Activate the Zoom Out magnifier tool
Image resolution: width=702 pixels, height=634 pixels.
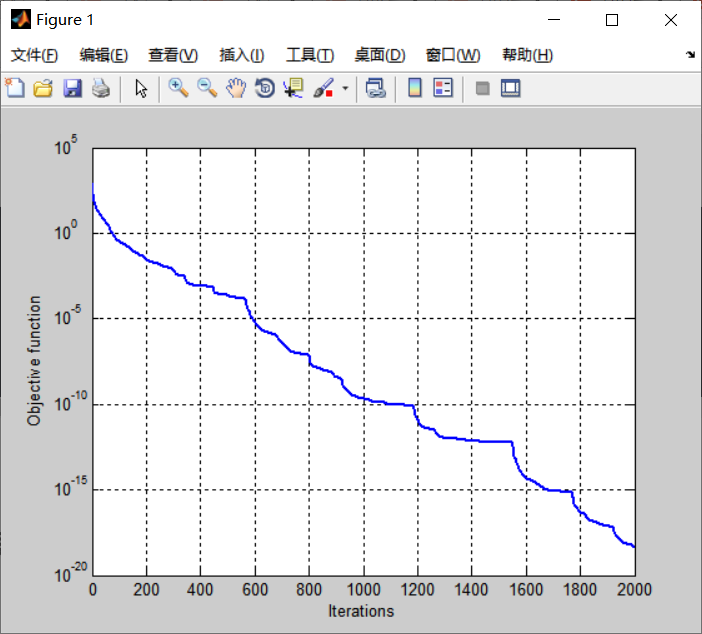pos(207,88)
